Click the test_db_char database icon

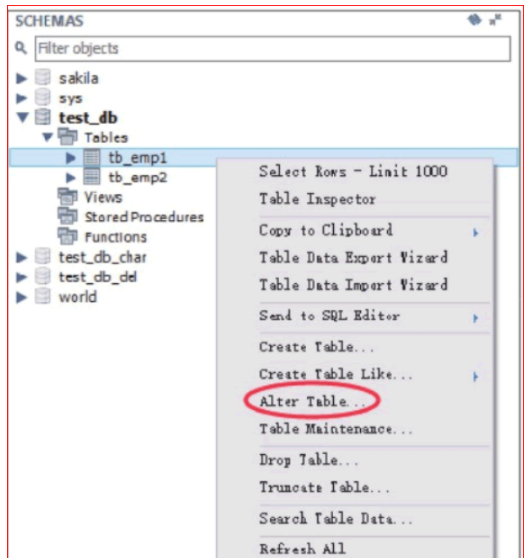(x=43, y=257)
